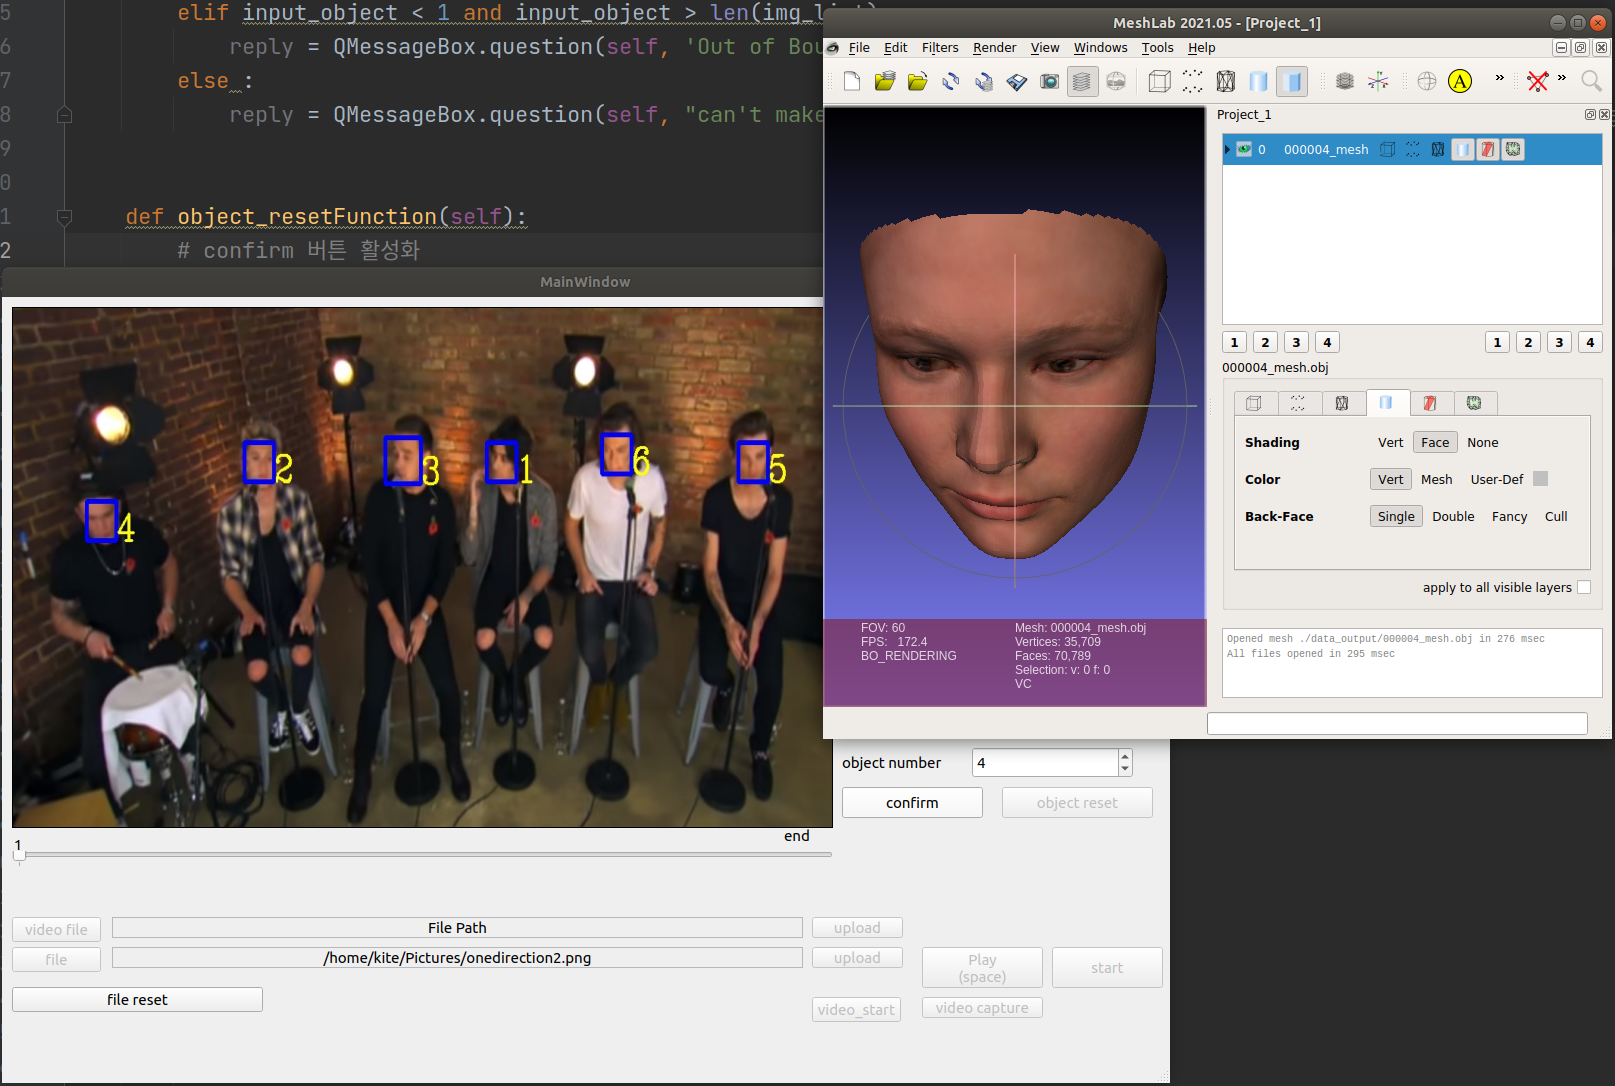Screen dimensions: 1615x1086
Task: Take a snapshot with the camera icon
Action: point(1050,81)
